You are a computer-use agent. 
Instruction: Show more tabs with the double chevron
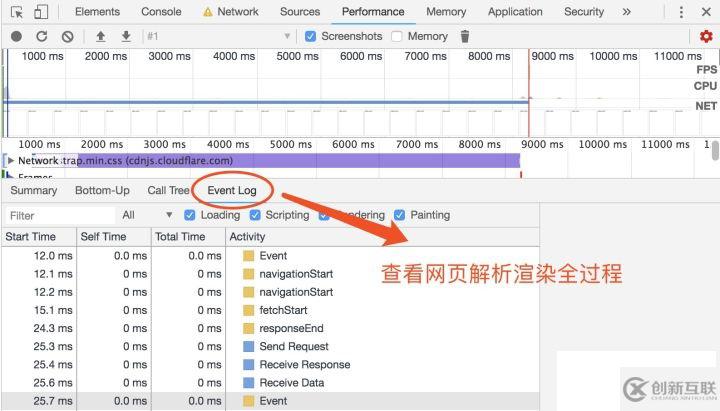(x=626, y=12)
